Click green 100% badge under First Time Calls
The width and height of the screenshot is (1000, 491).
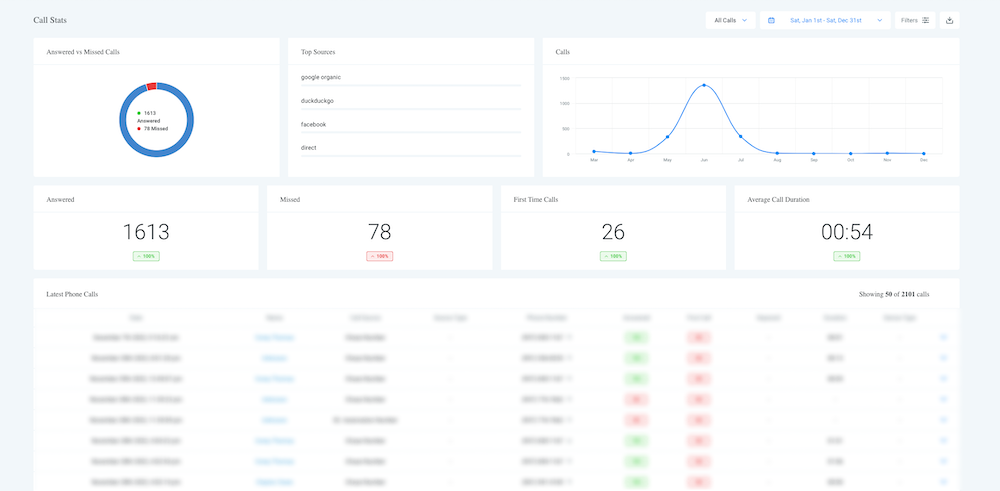[613, 256]
